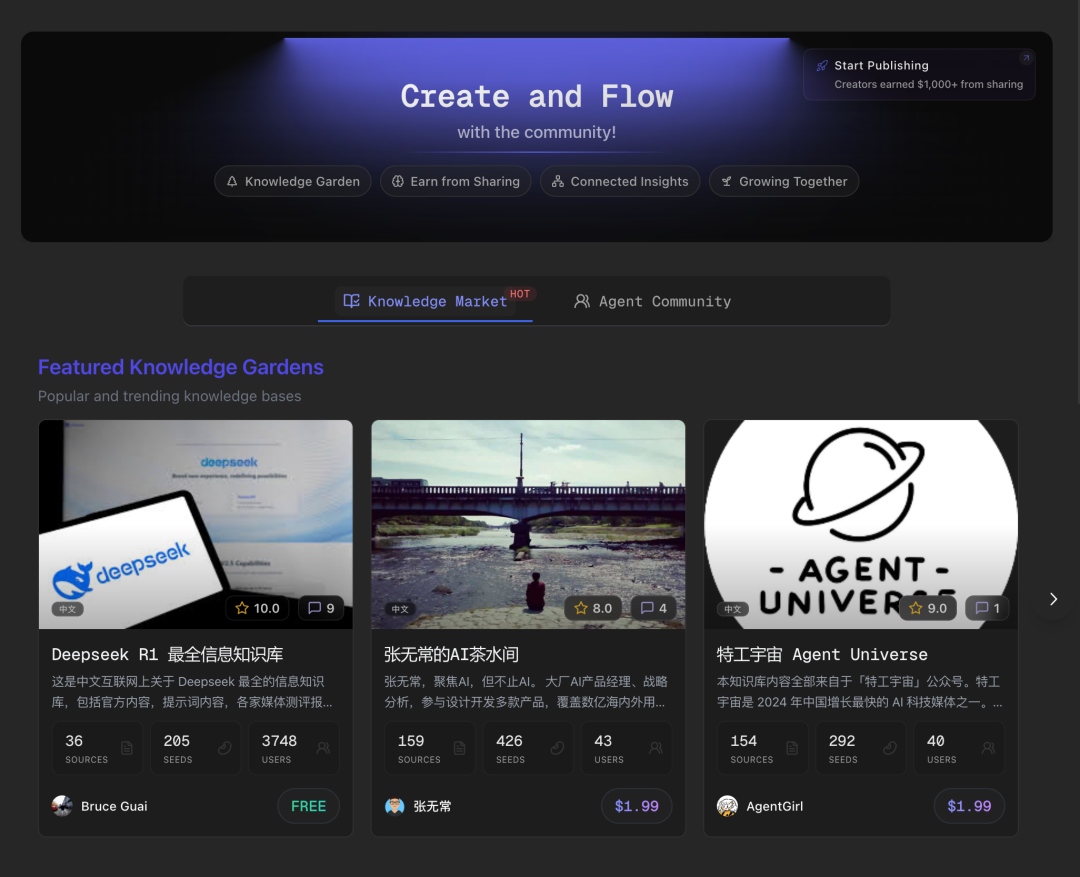Viewport: 1080px width, 877px height.
Task: Select the Knowledge Garden pill
Action: [293, 181]
